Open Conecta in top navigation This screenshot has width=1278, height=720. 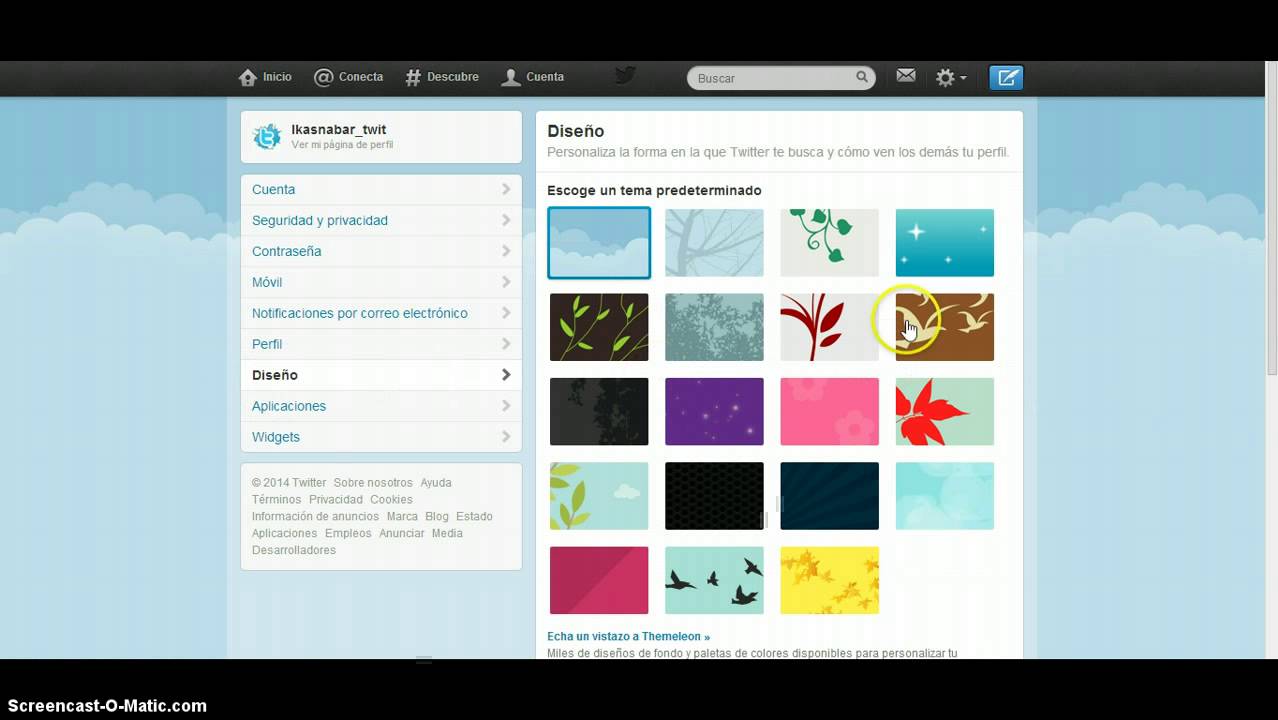[348, 77]
